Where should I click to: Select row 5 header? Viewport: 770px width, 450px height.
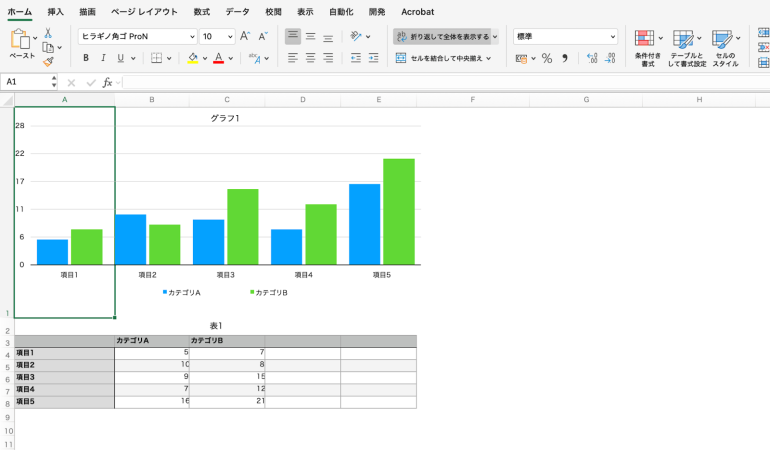[7, 367]
